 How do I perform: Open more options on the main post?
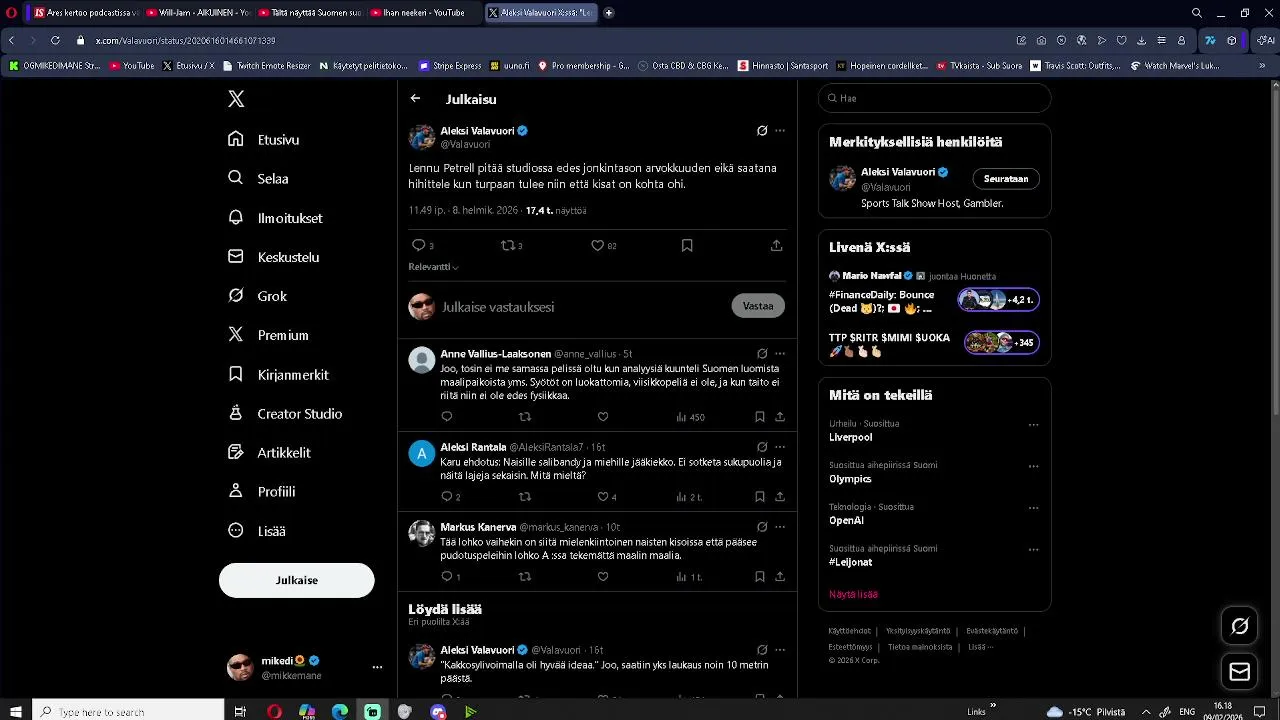point(780,131)
